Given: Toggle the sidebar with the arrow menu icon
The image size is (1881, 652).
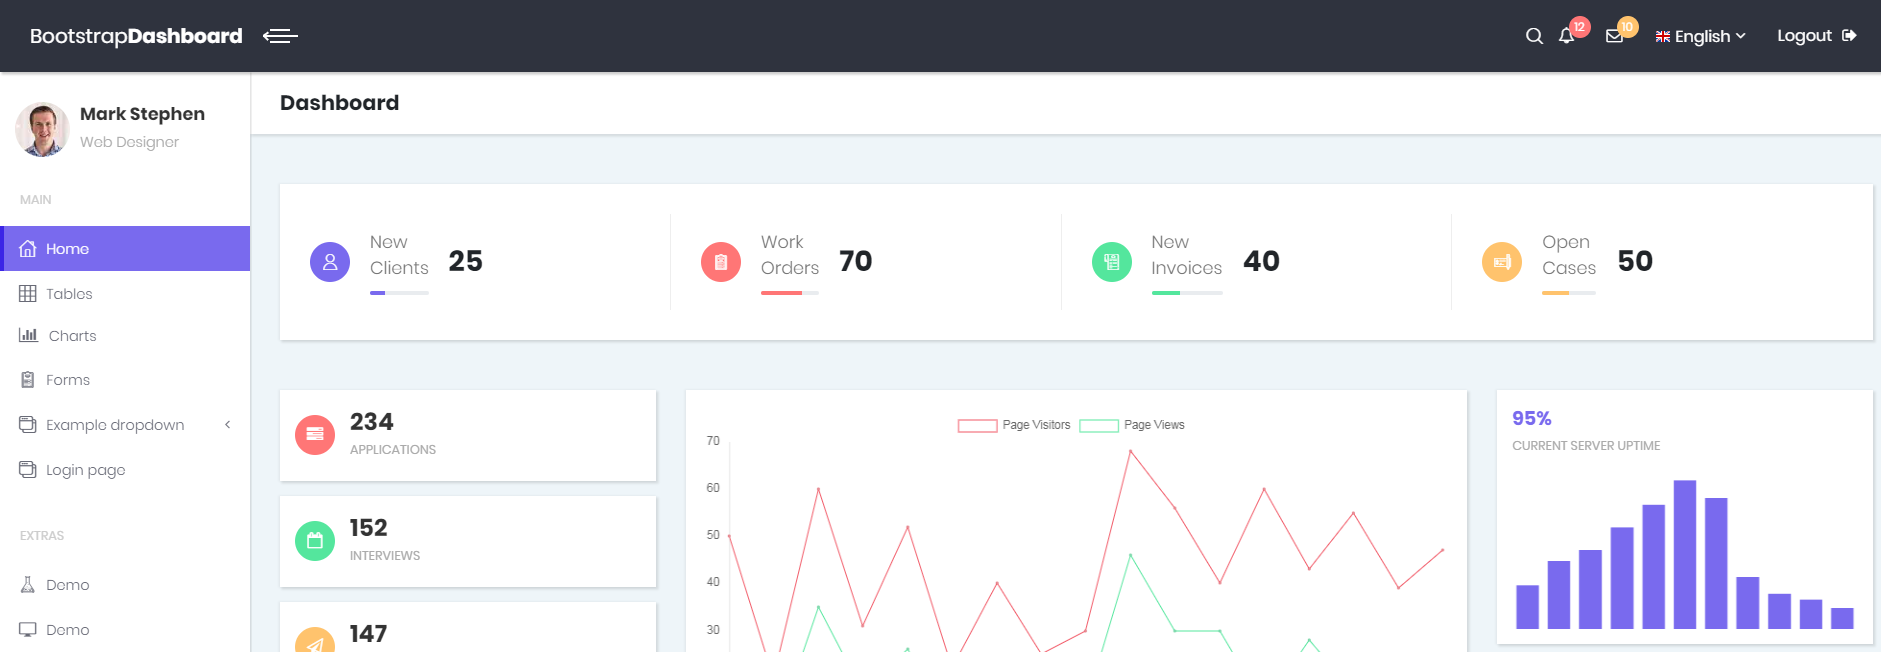Looking at the screenshot, I should [x=280, y=36].
